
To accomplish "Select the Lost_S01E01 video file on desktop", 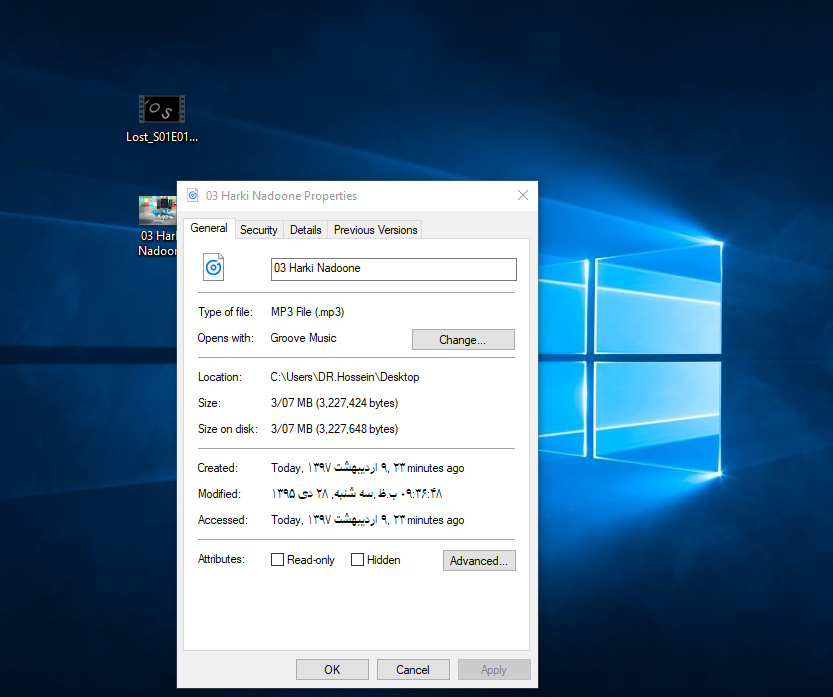I will point(162,110).
